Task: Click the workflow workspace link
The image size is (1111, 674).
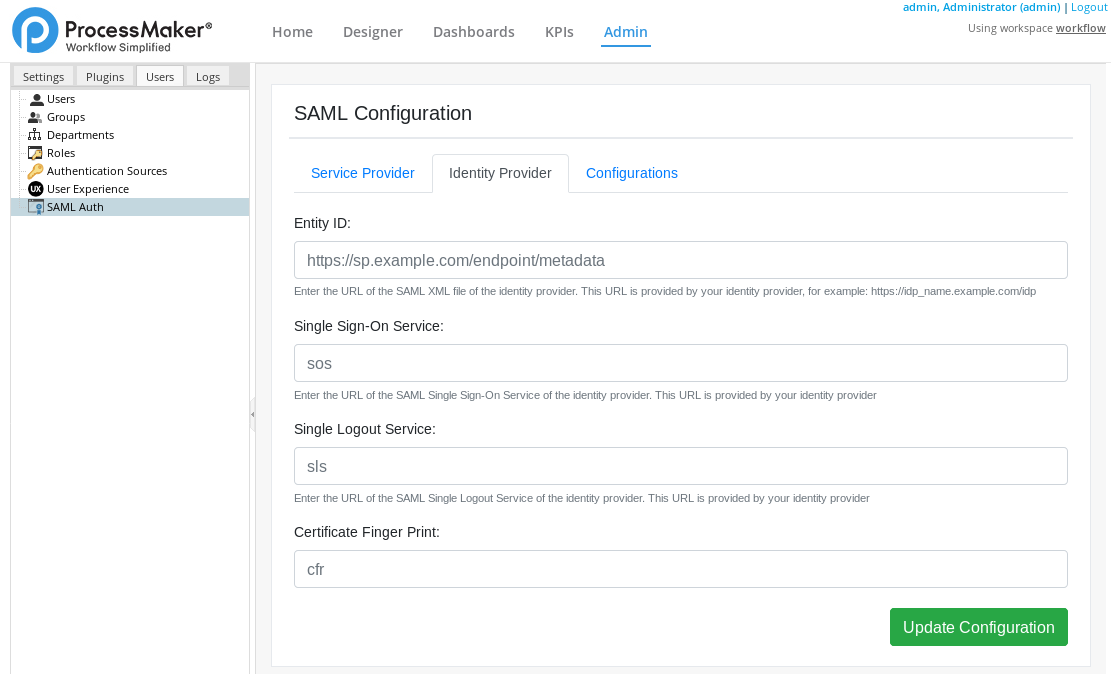Action: (1080, 28)
